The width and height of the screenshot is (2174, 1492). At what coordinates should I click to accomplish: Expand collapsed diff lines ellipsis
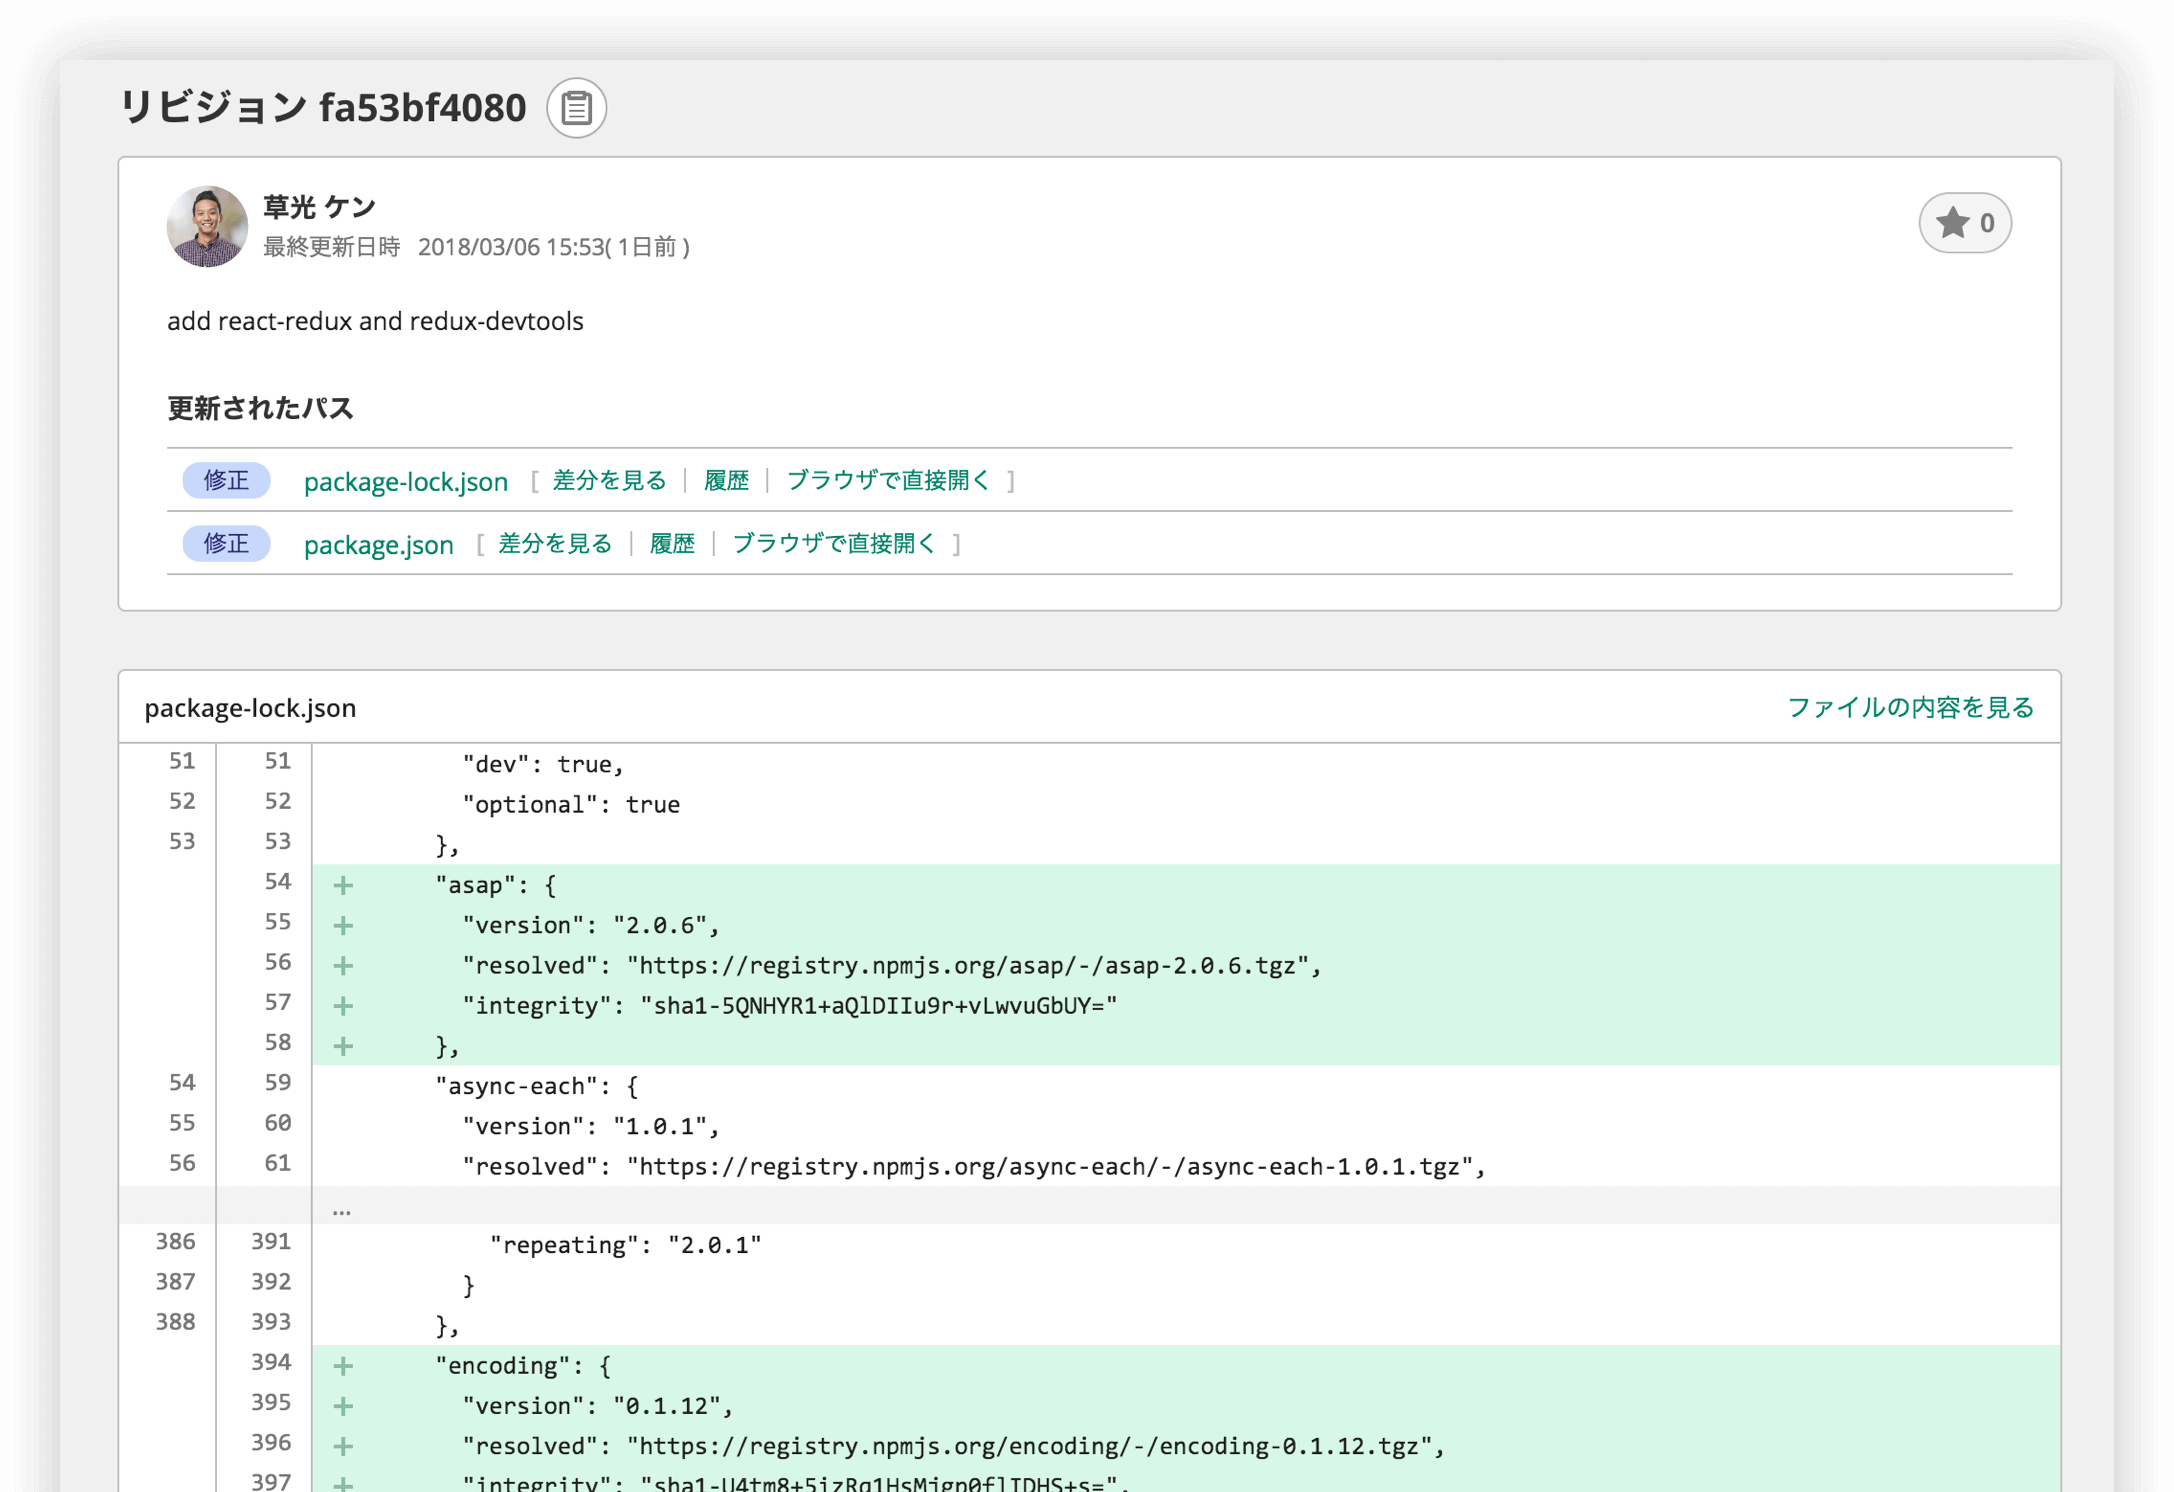tap(342, 1210)
